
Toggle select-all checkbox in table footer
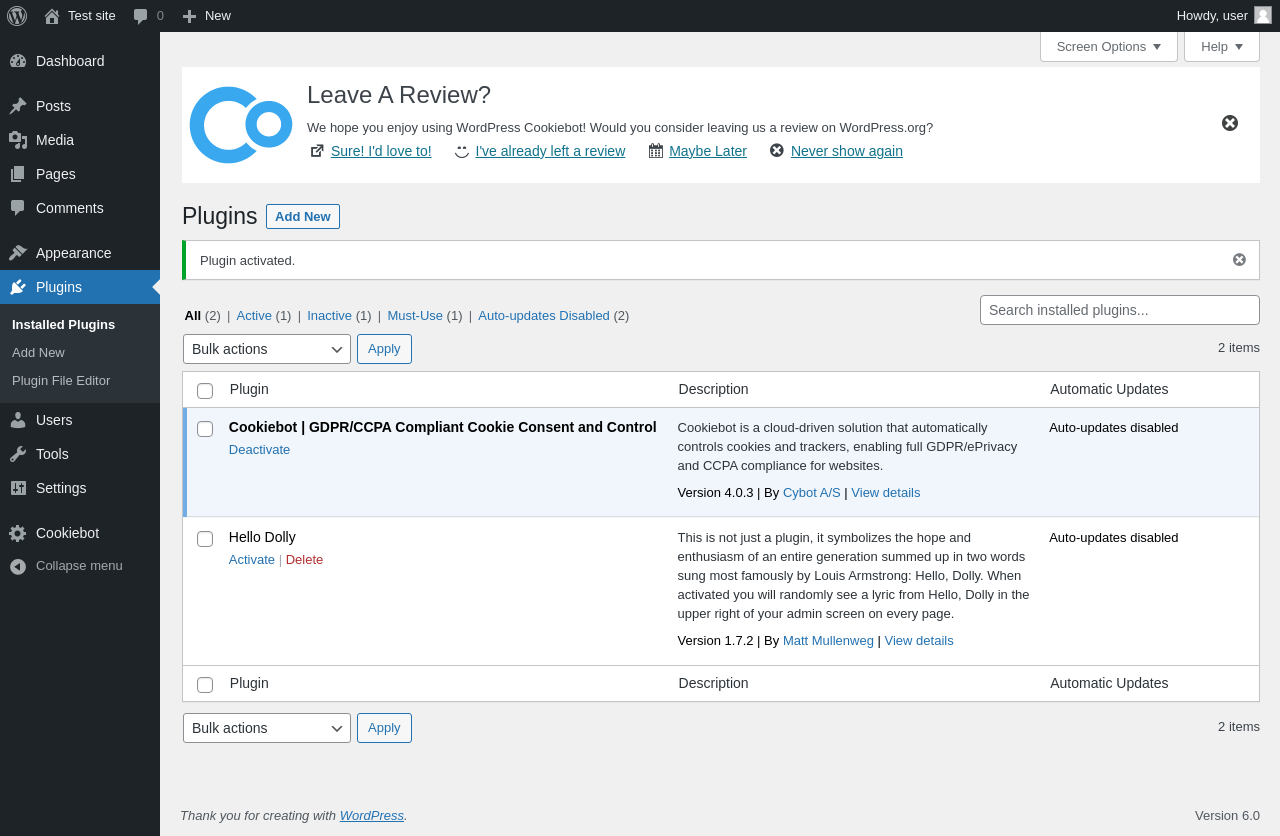tap(205, 685)
